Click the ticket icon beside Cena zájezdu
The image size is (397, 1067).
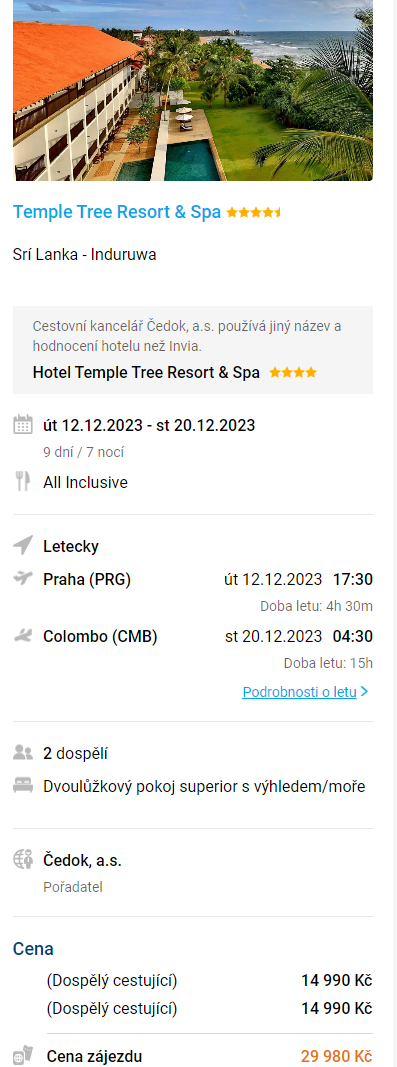(22, 1056)
